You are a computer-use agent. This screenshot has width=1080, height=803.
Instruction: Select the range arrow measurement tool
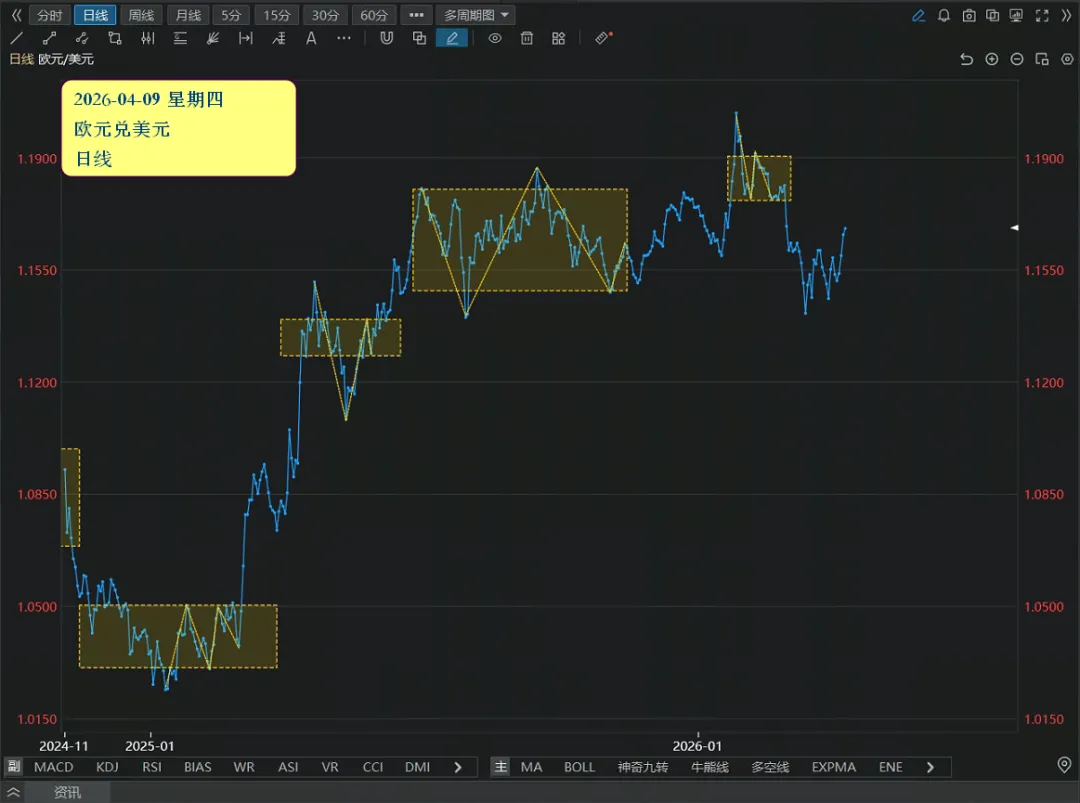(246, 39)
